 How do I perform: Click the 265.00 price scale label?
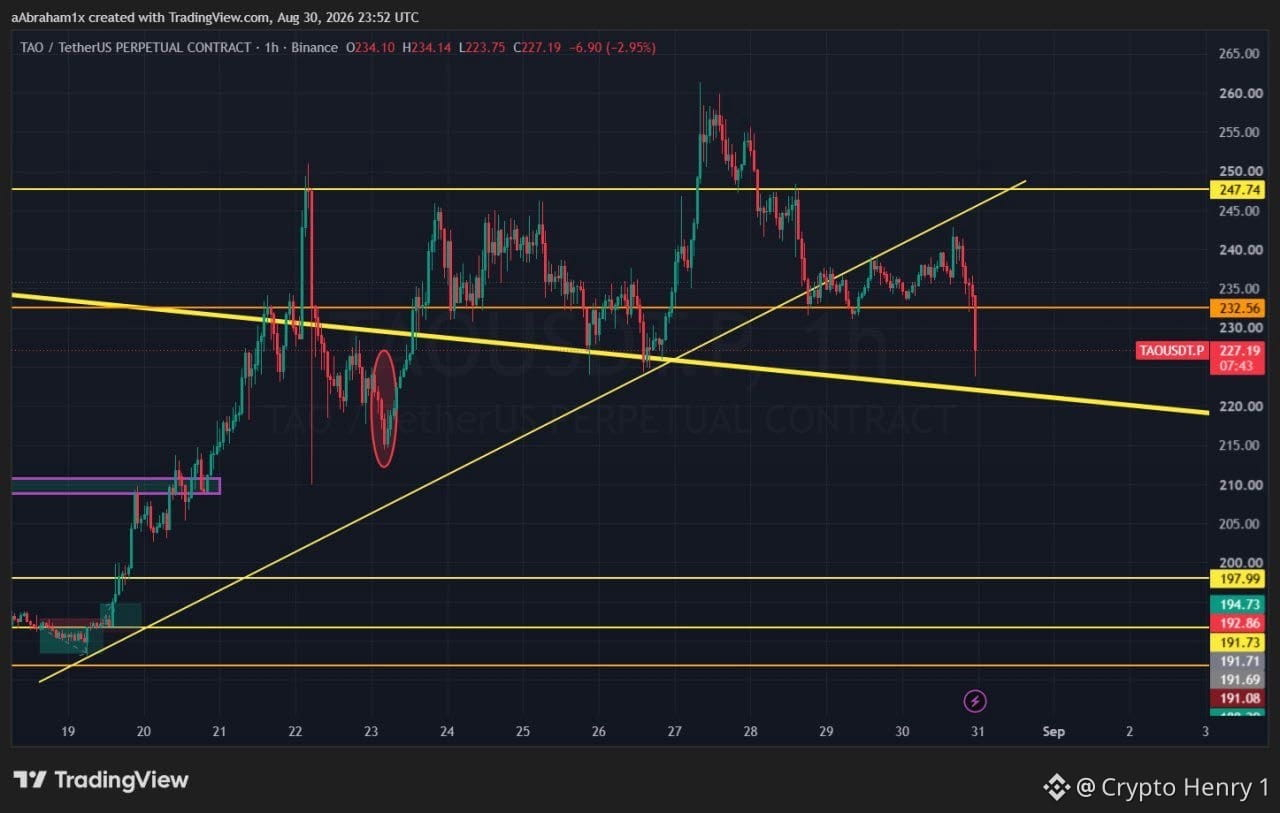[x=1238, y=54]
